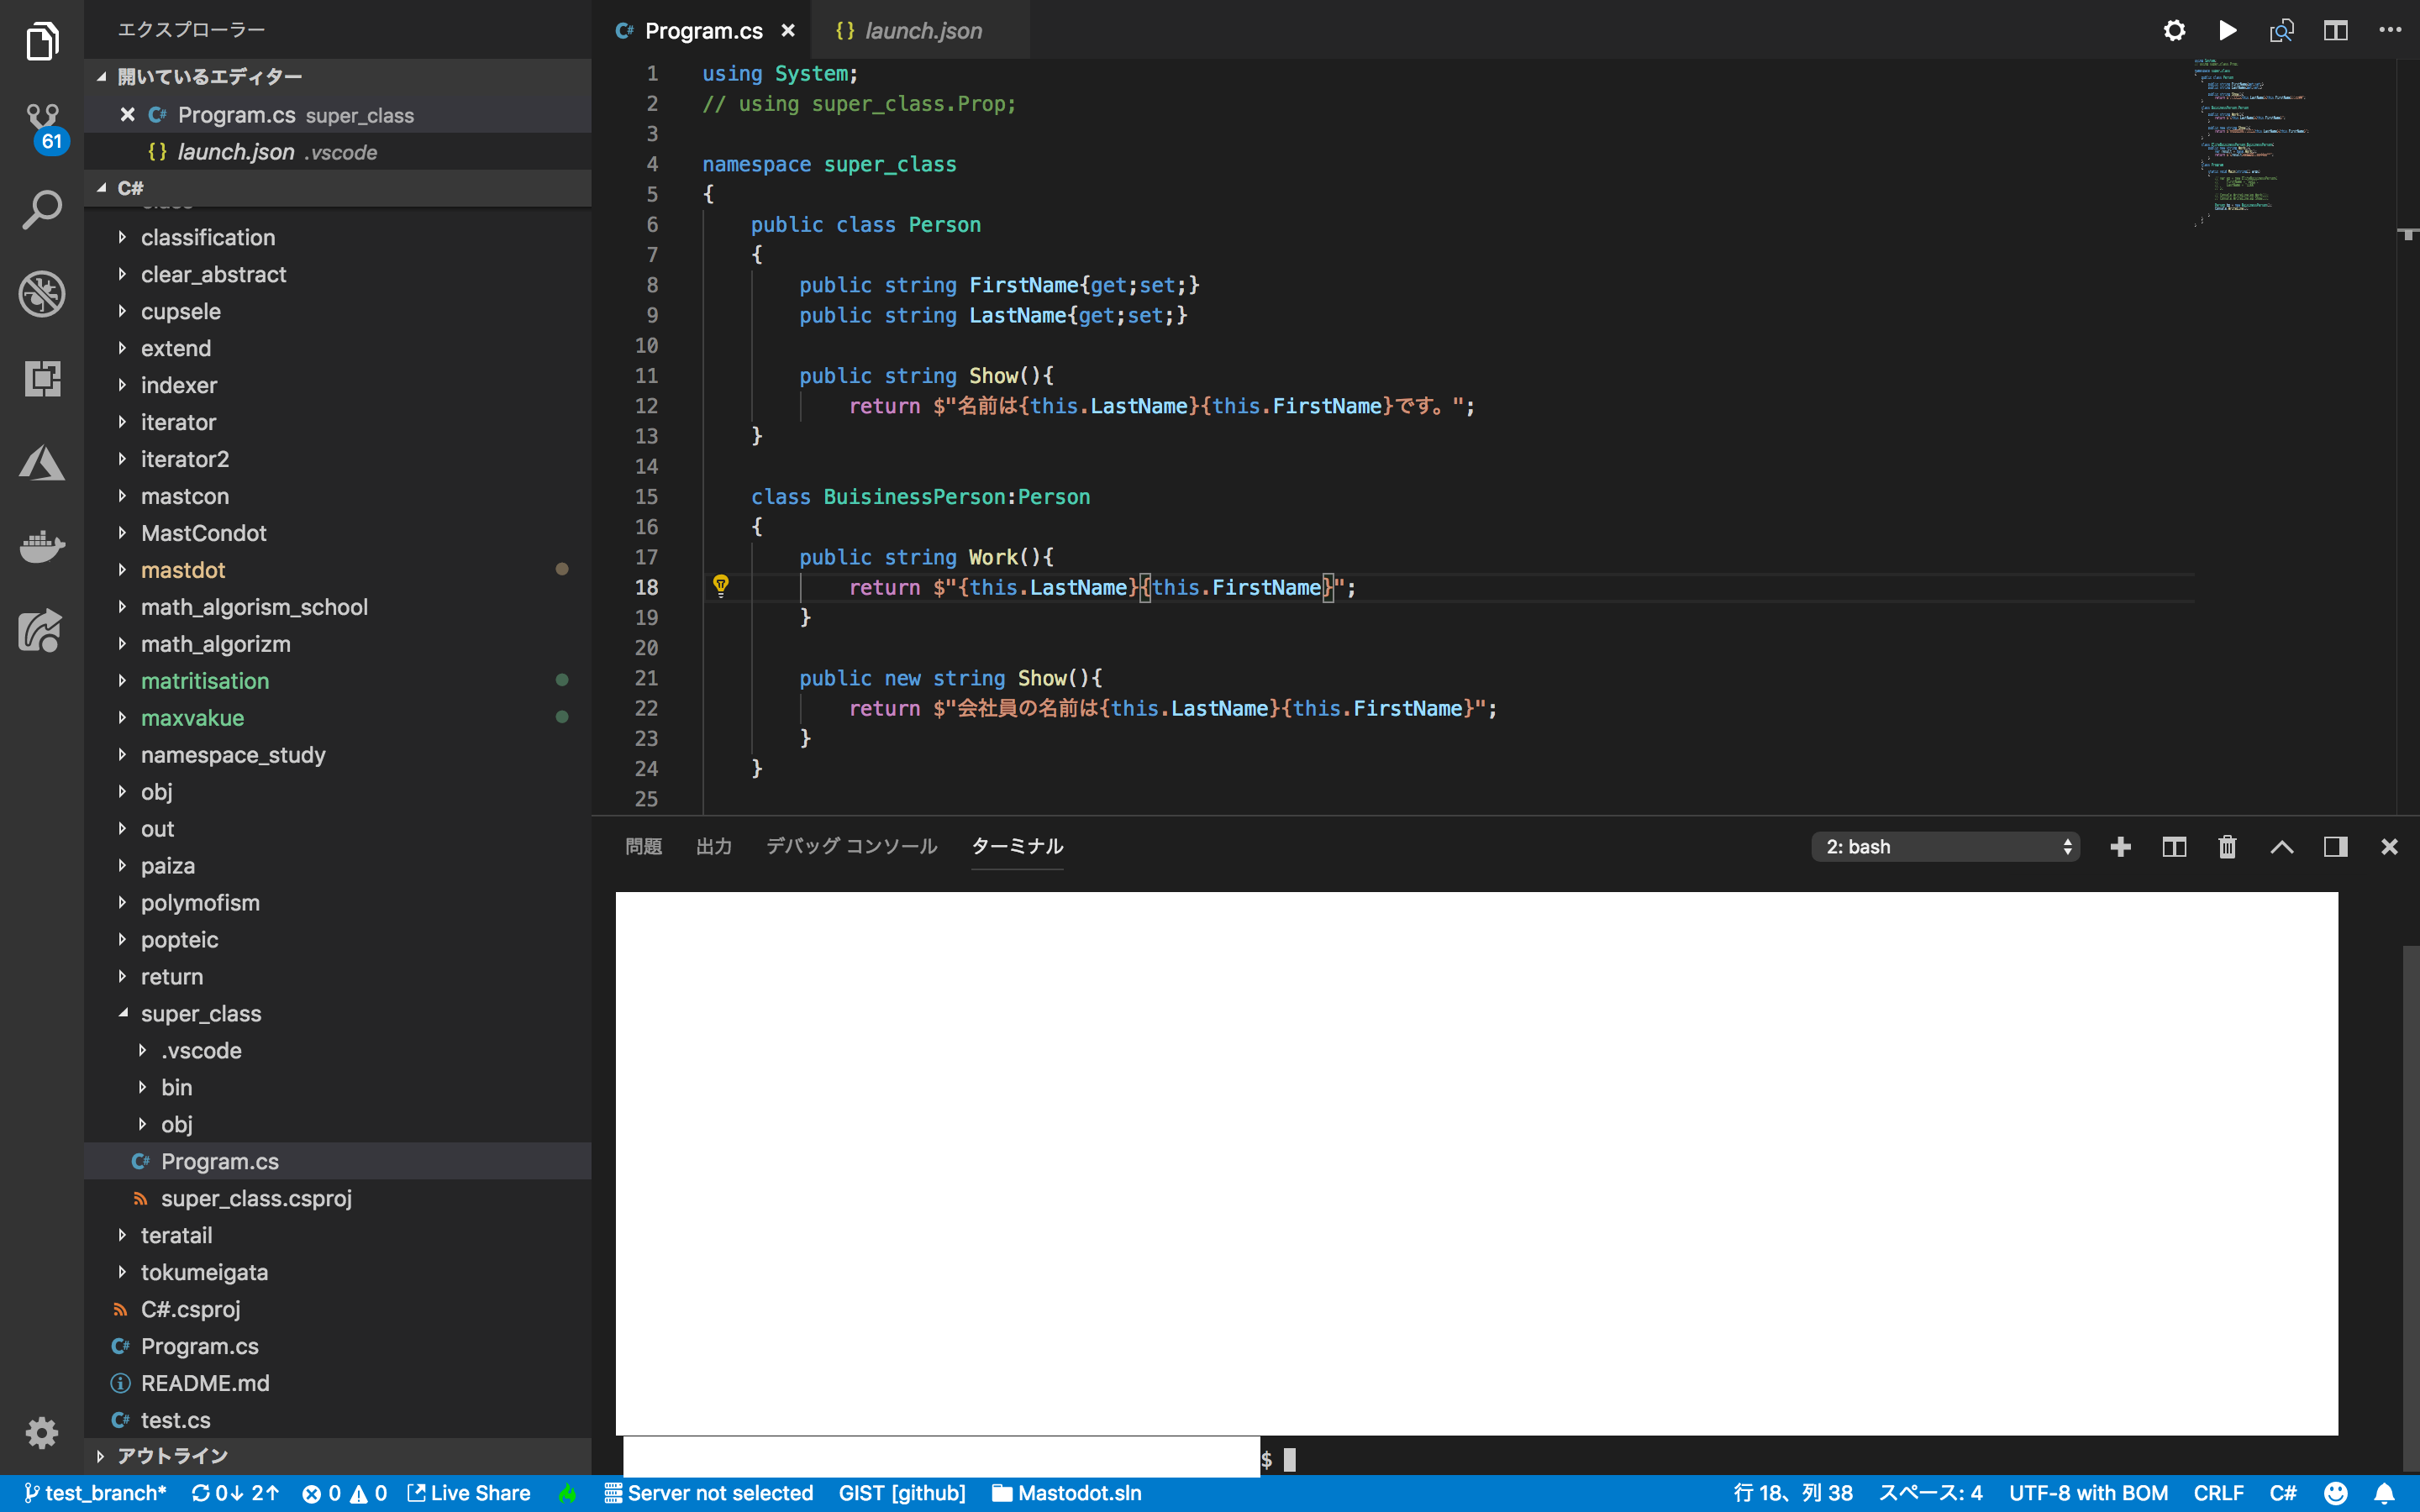Open README.md file in explorer
Image resolution: width=2420 pixels, height=1512 pixels.
tap(338, 1383)
